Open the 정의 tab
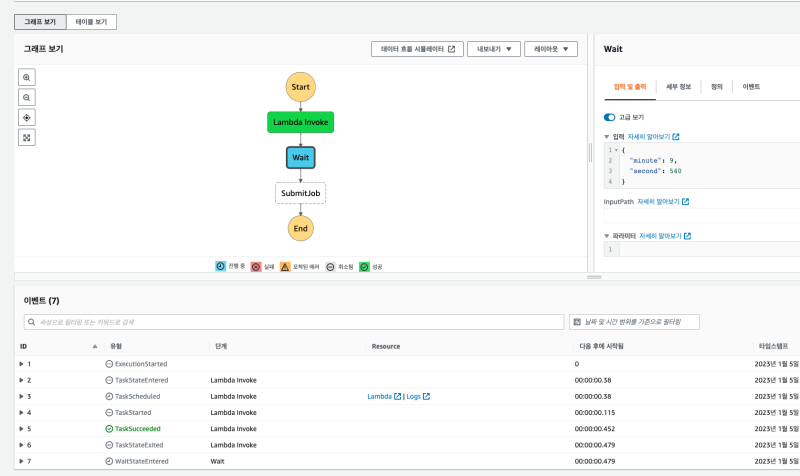This screenshot has width=800, height=476. [716, 87]
